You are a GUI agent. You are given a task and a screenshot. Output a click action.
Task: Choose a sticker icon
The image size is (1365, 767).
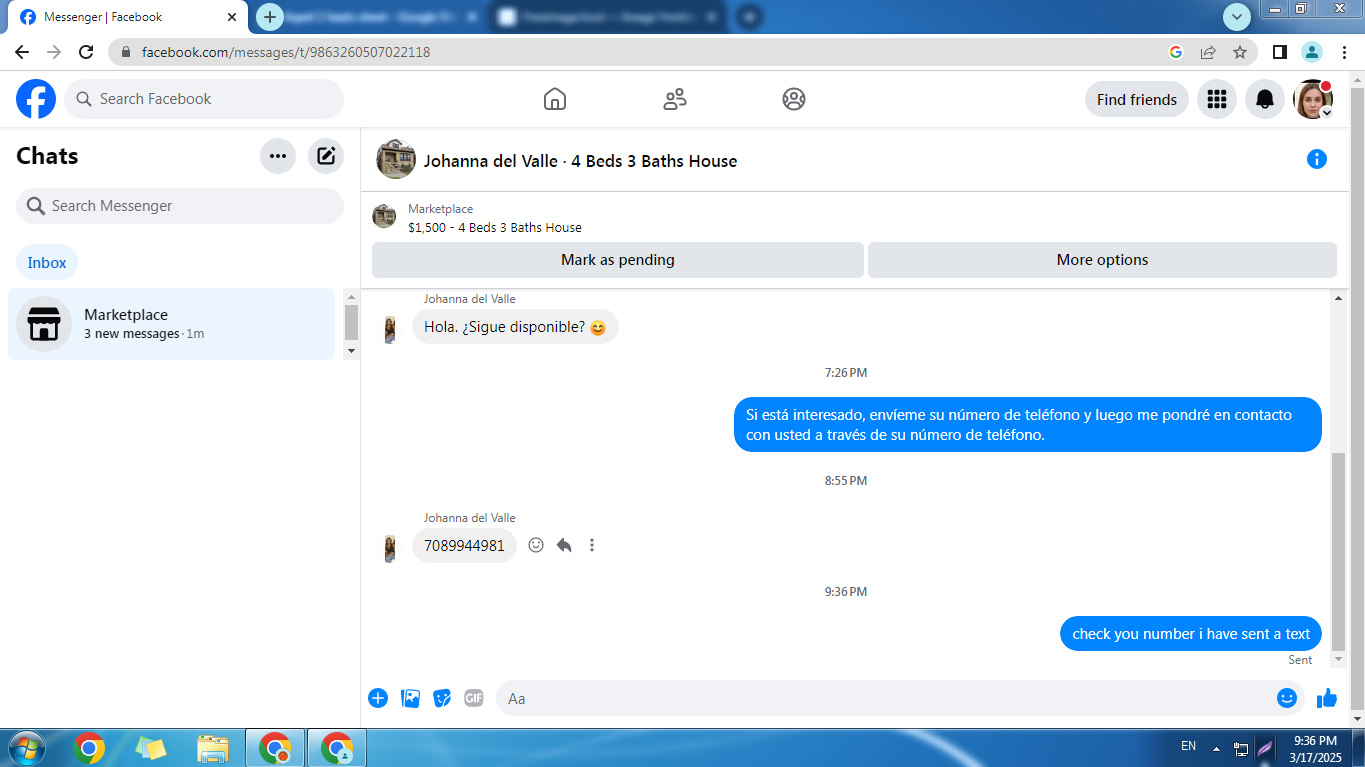(x=442, y=698)
